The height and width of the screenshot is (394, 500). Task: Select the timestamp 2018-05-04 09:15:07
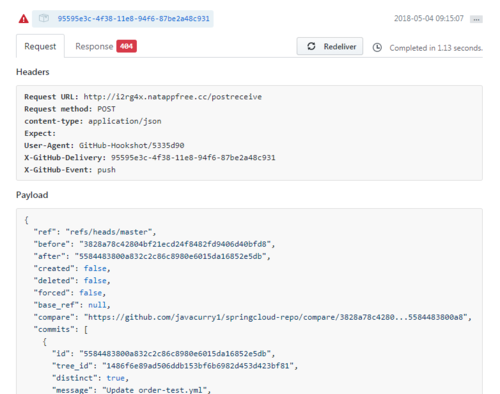[429, 18]
